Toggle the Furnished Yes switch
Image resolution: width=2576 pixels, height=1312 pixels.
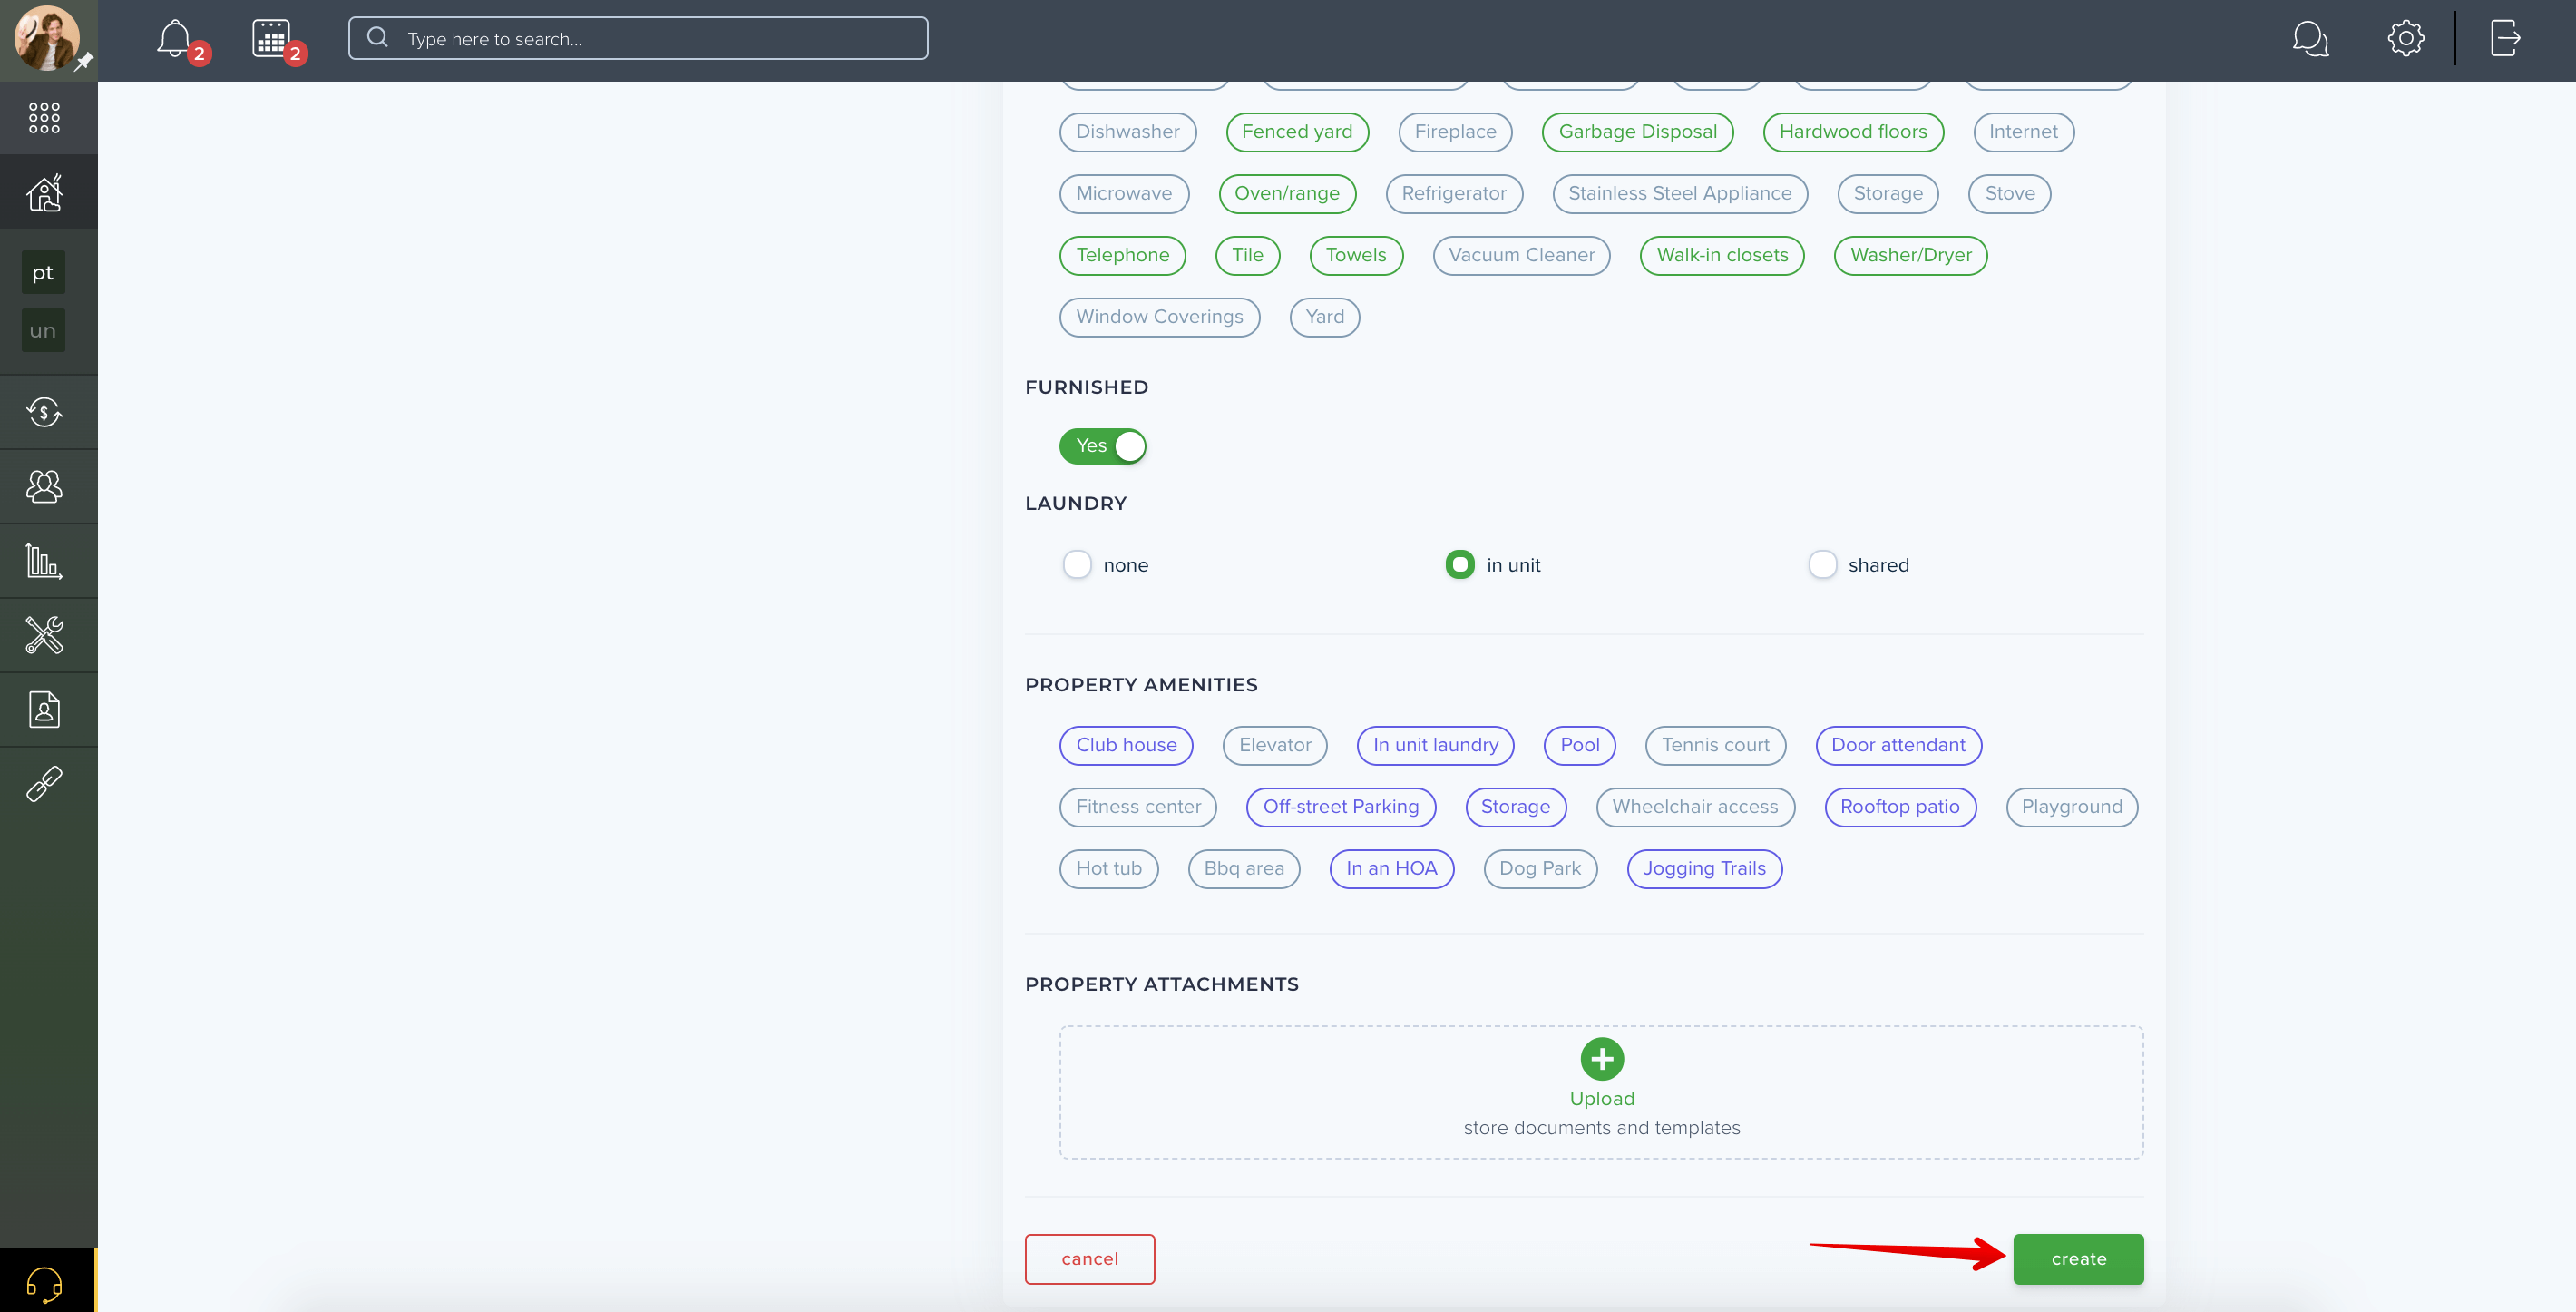pyautogui.click(x=1102, y=446)
